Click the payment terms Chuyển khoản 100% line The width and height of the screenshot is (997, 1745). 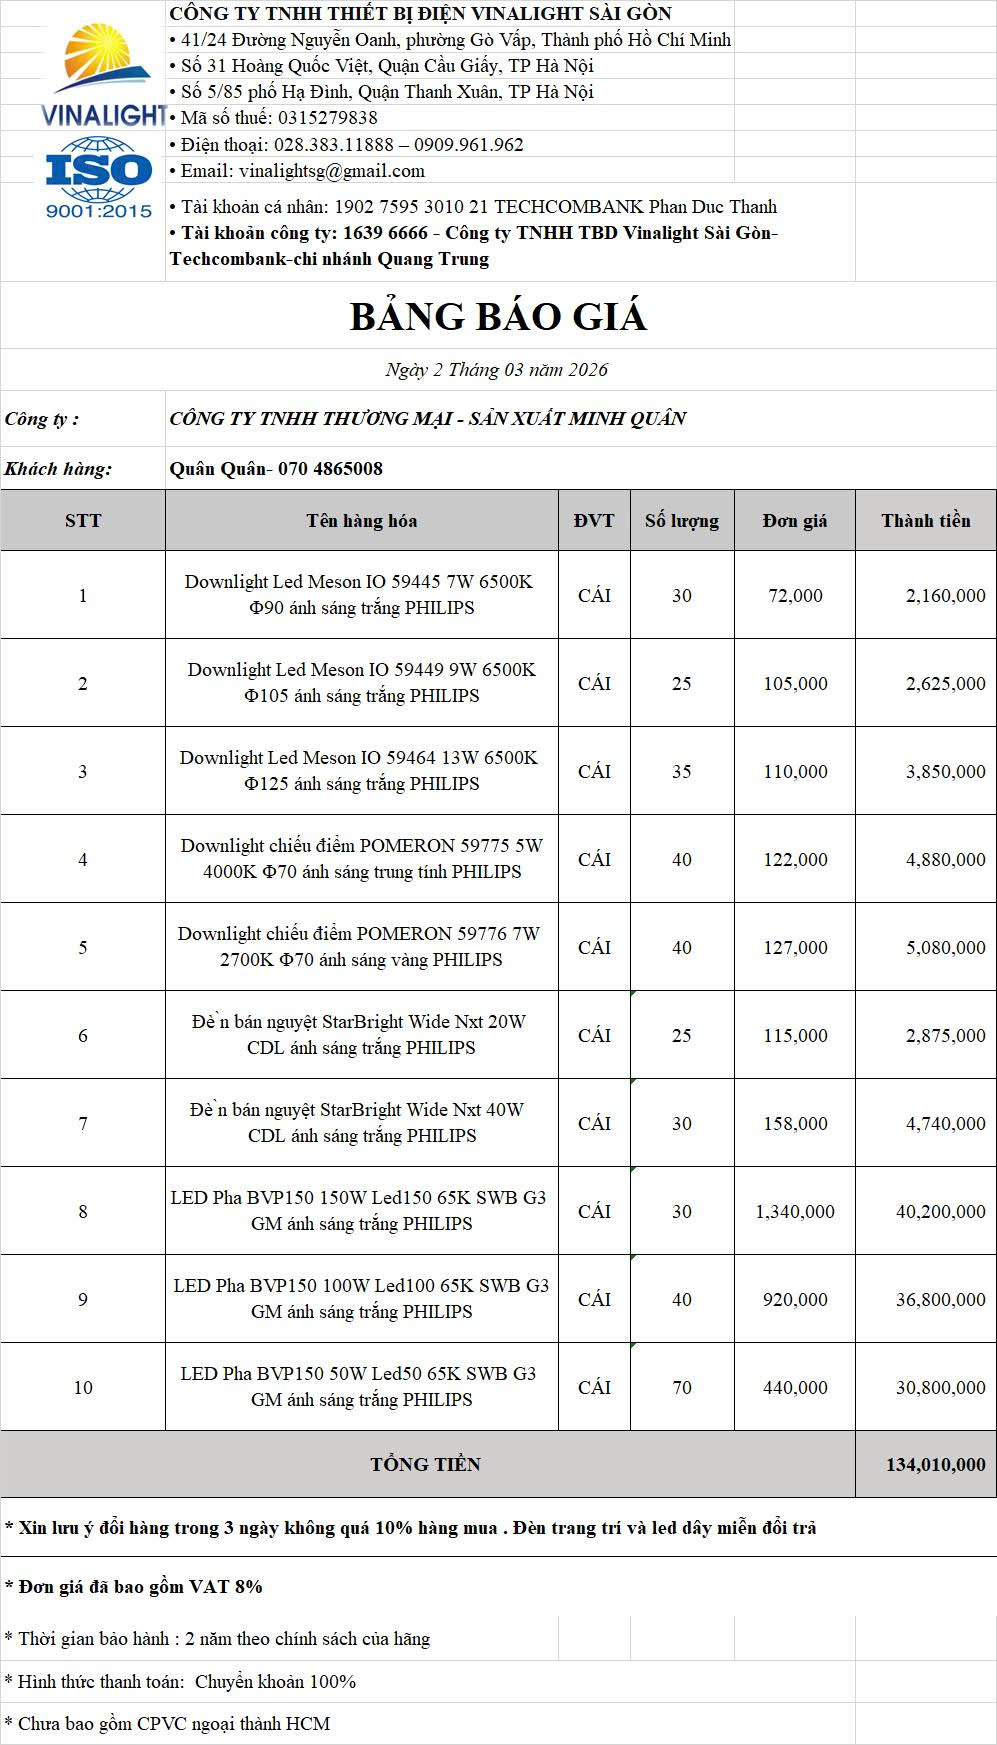coord(181,1682)
